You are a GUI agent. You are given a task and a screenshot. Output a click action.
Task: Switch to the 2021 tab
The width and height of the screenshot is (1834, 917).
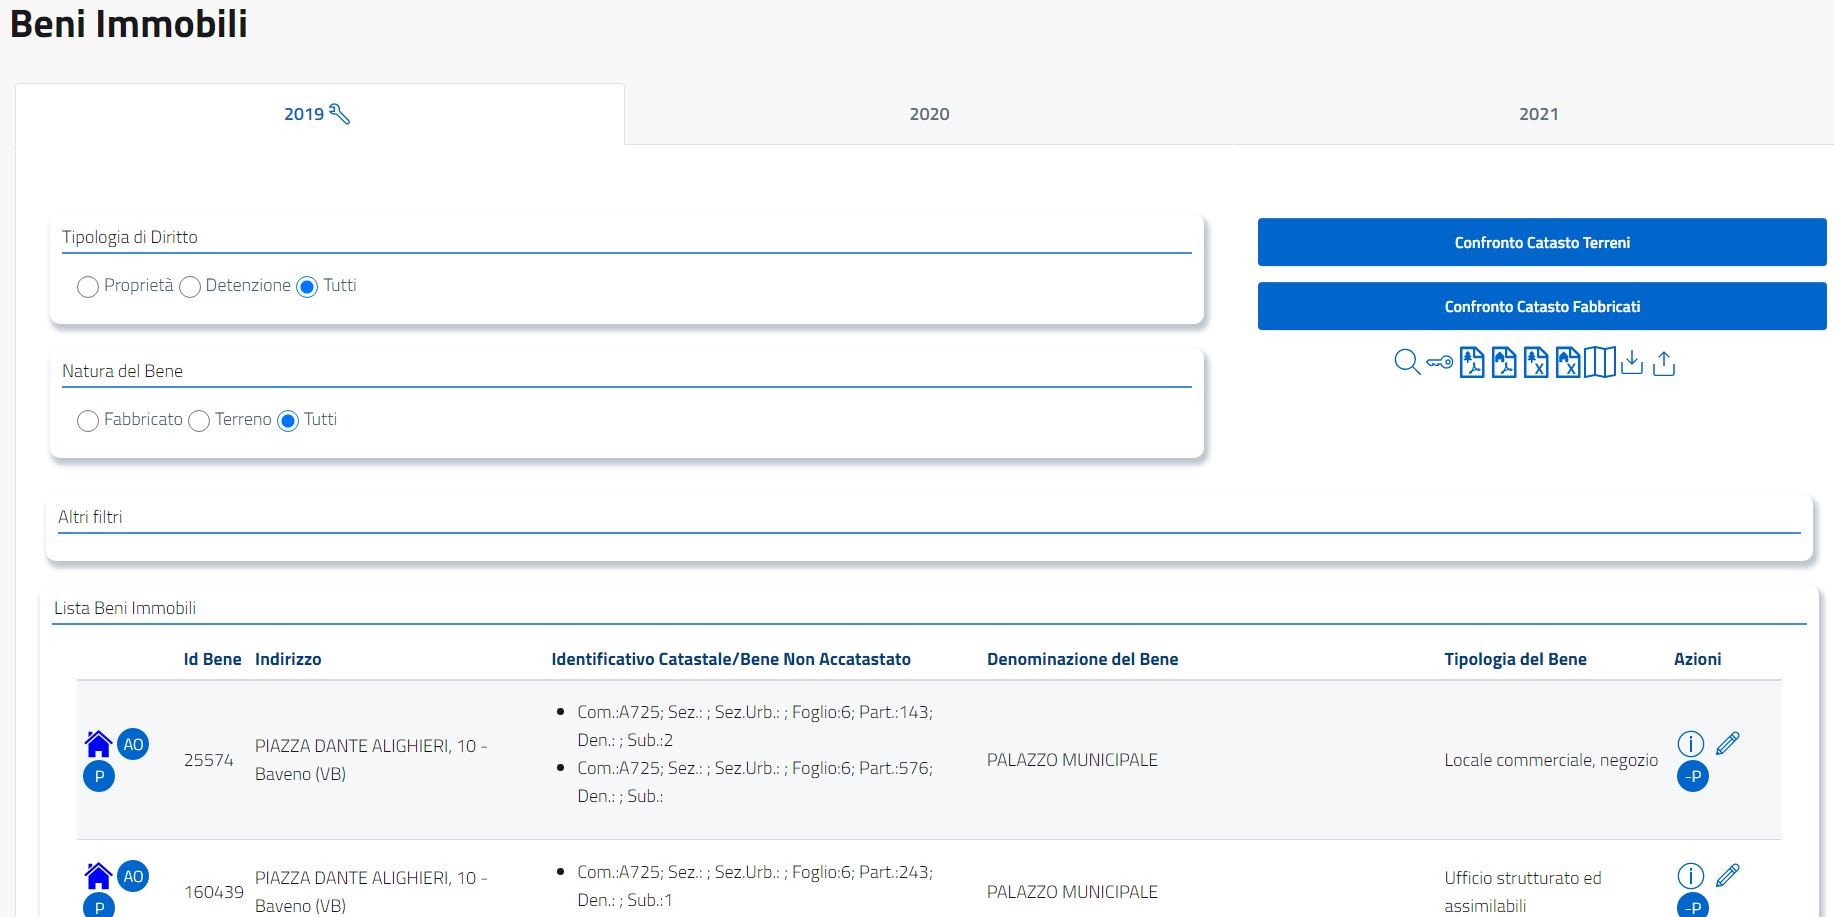click(1538, 114)
